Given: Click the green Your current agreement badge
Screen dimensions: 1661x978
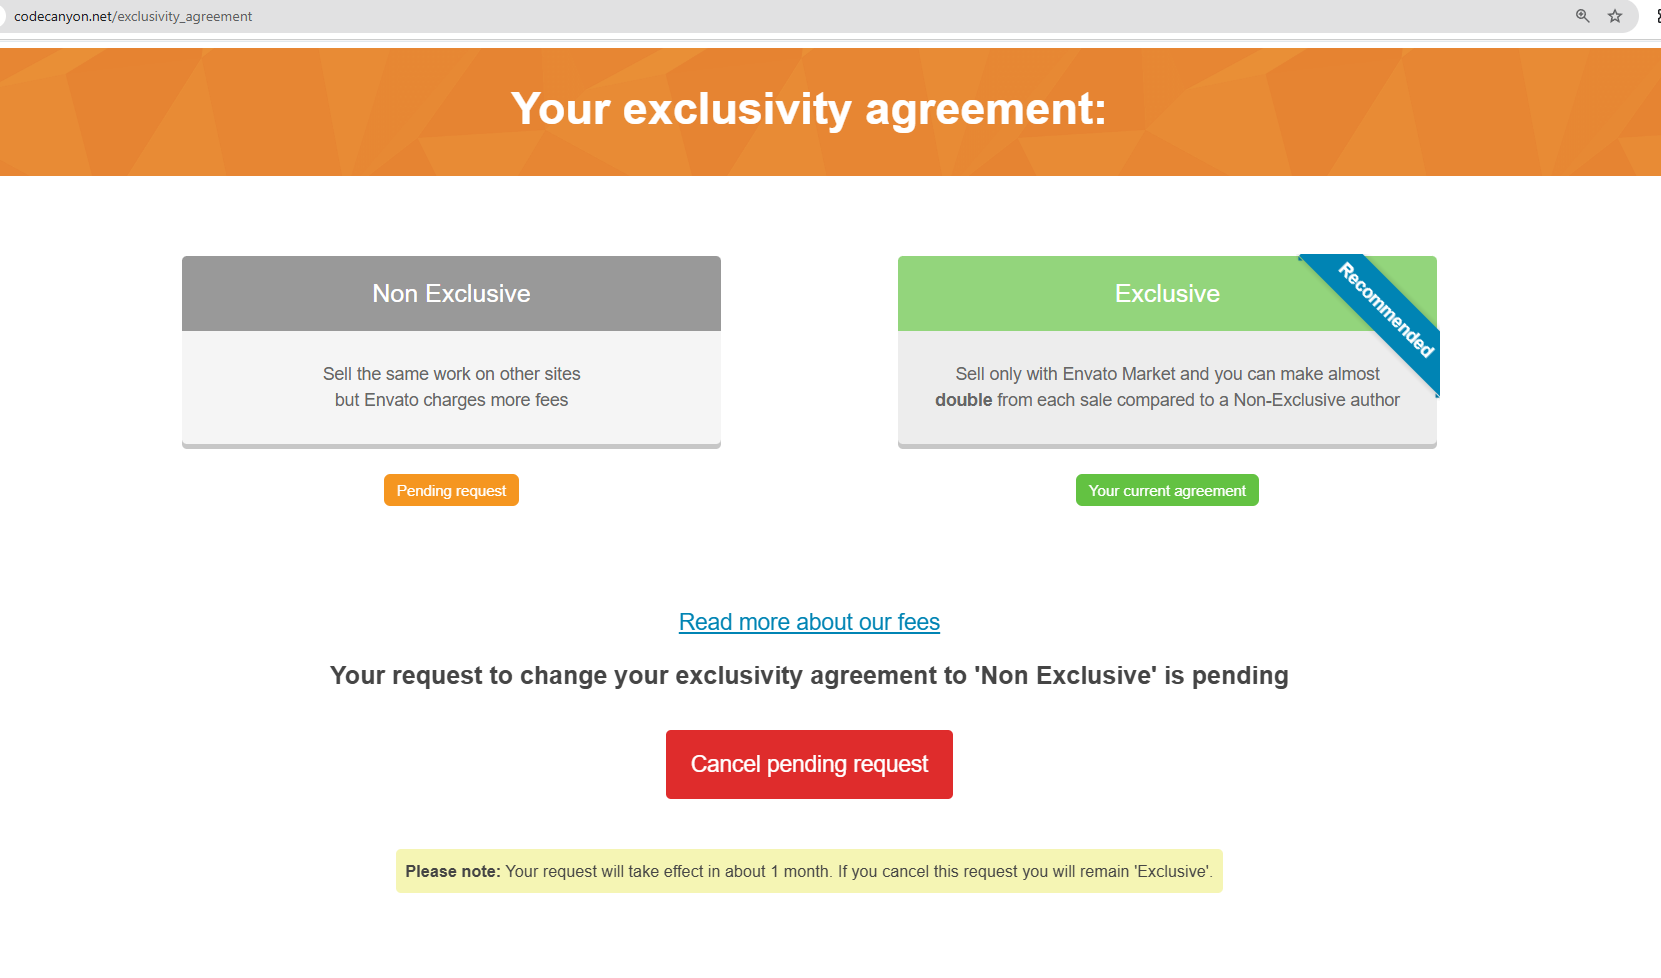Looking at the screenshot, I should (x=1166, y=490).
